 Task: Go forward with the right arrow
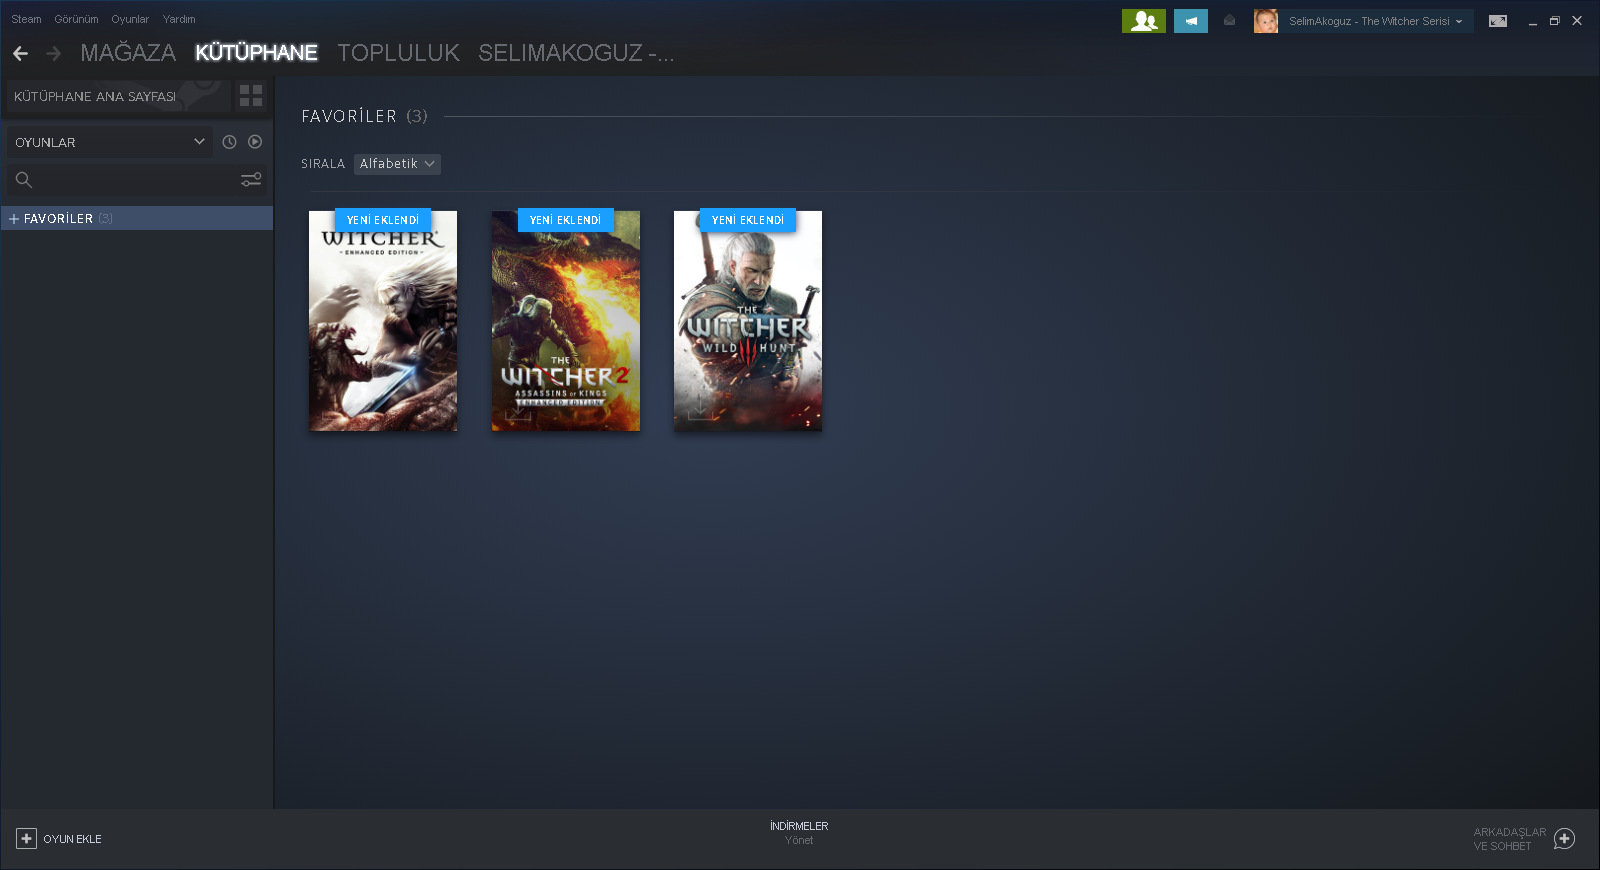point(54,53)
